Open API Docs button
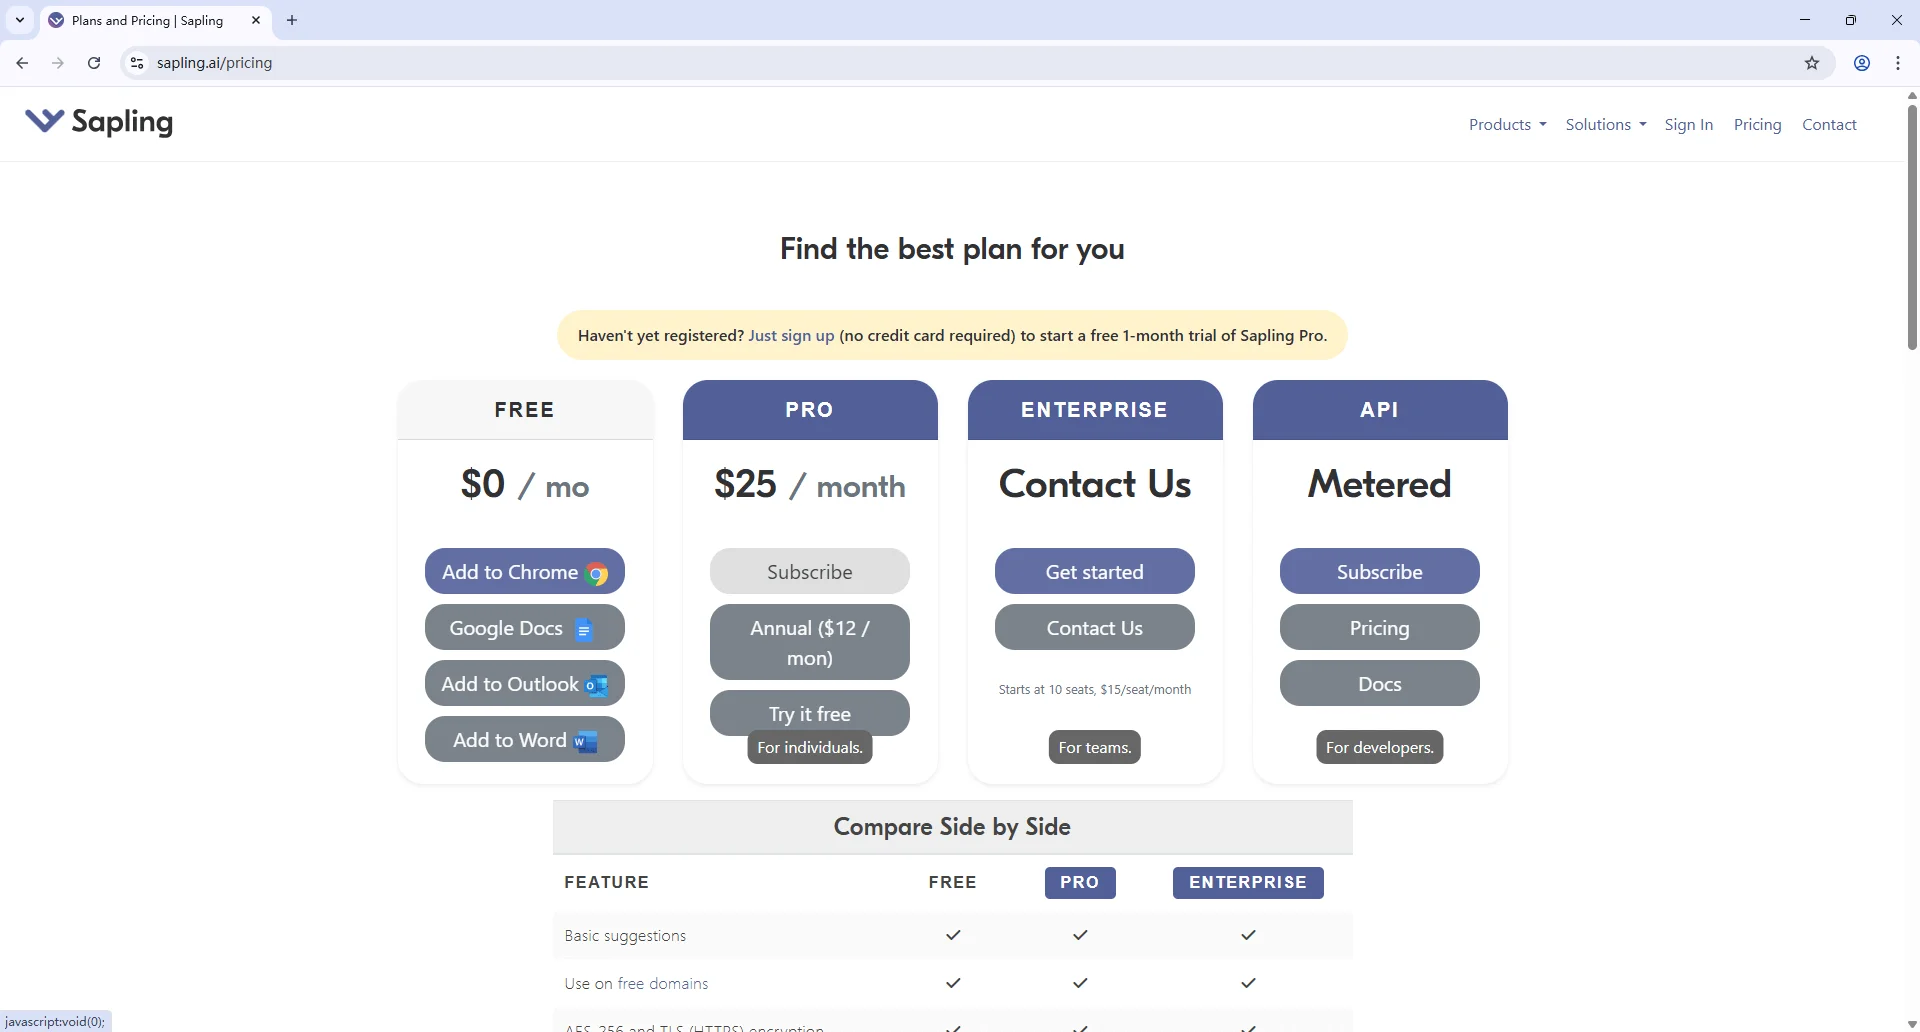 pyautogui.click(x=1380, y=684)
